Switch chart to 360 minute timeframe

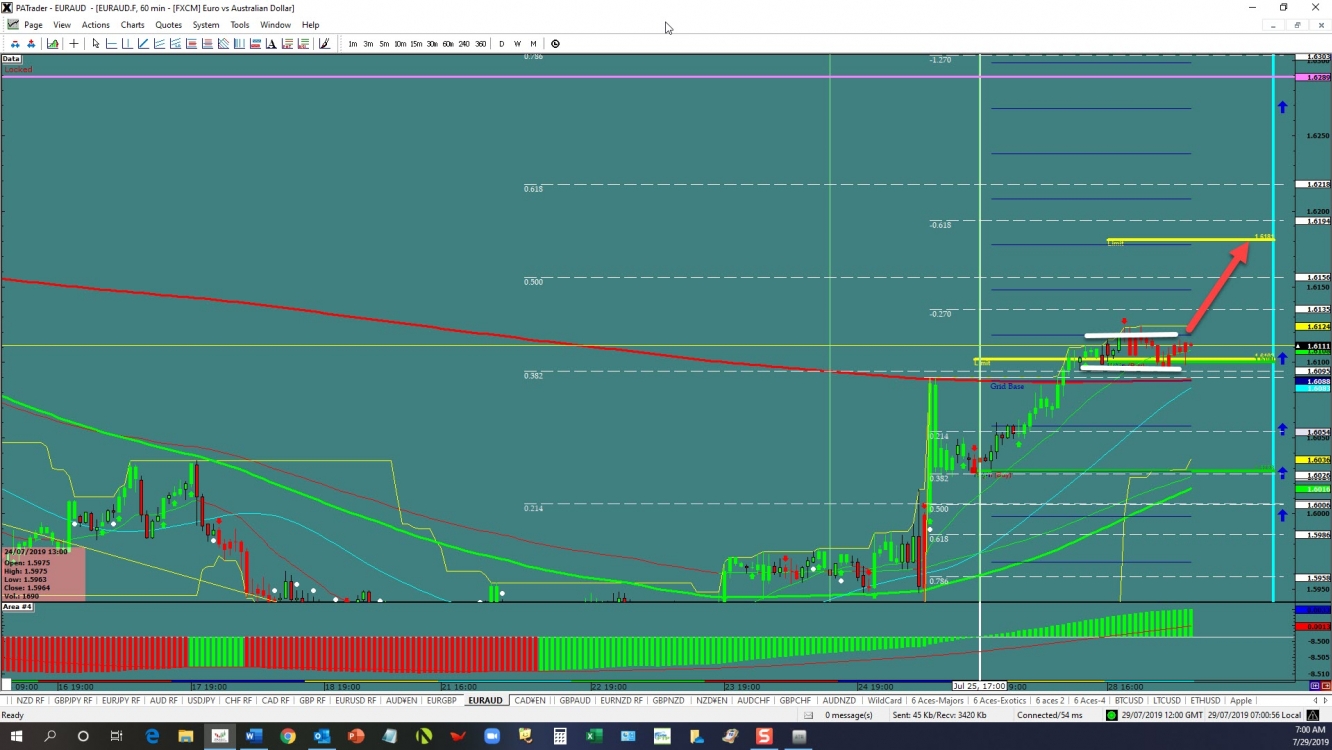(x=481, y=44)
